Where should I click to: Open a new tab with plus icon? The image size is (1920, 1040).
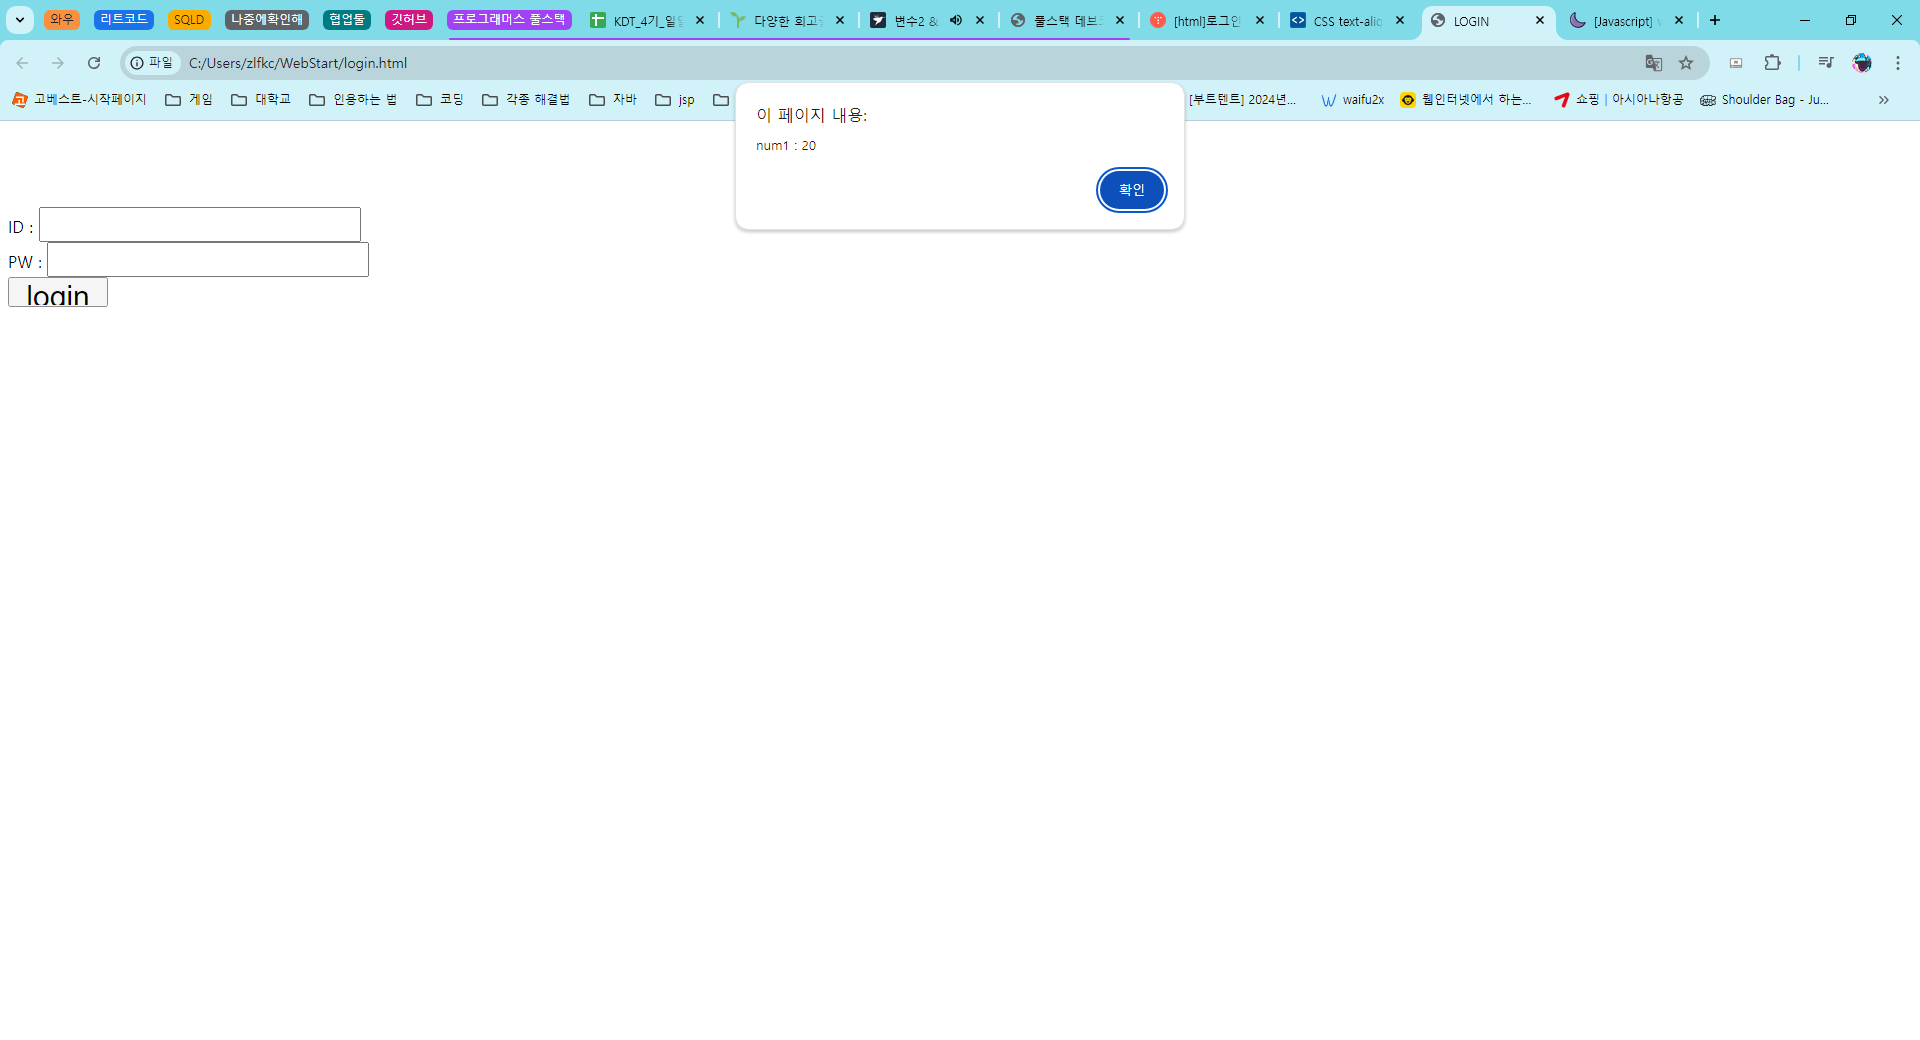coord(1715,20)
